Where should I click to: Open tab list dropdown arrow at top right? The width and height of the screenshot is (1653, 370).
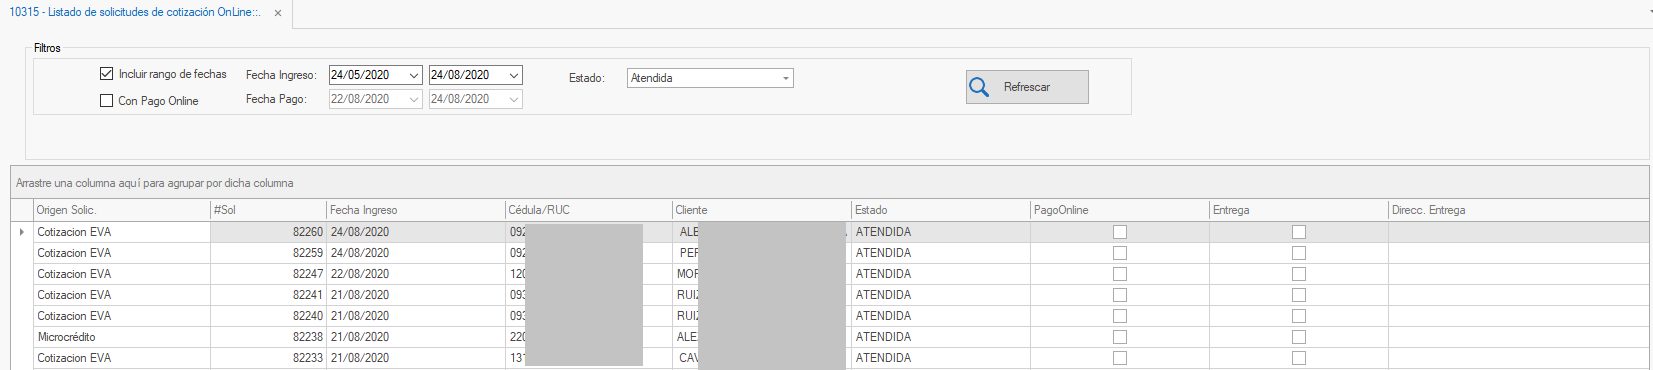pos(1650,13)
